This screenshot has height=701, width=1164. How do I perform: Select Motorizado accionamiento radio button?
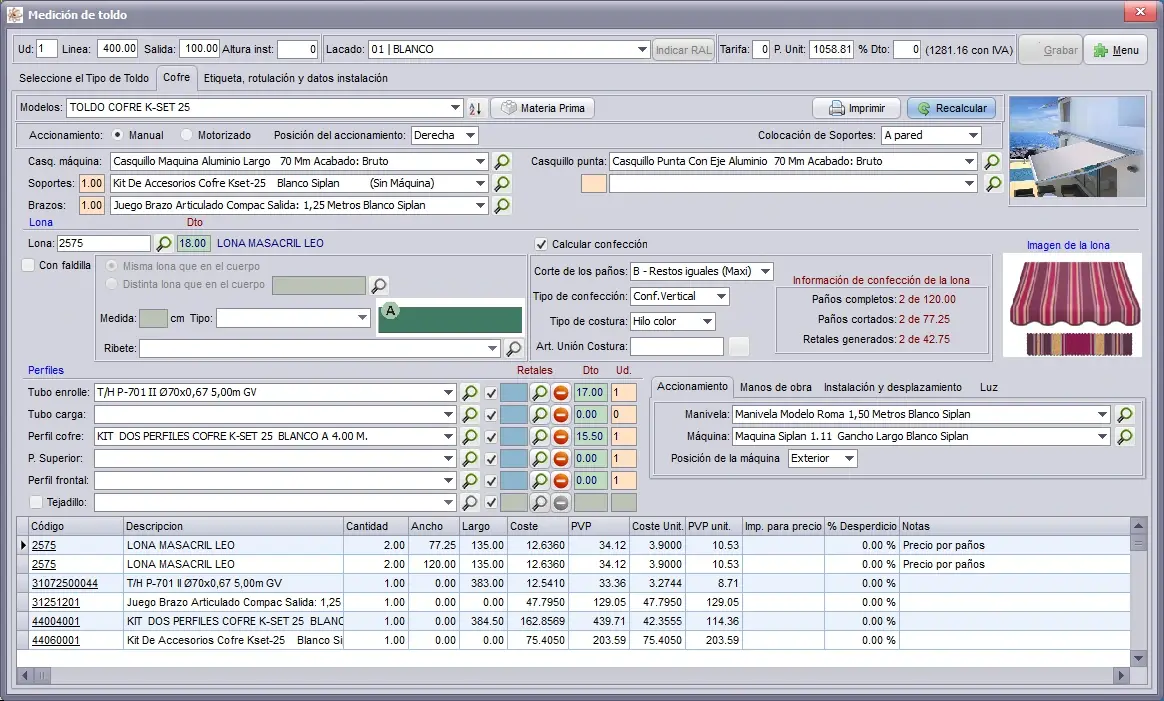(x=186, y=135)
